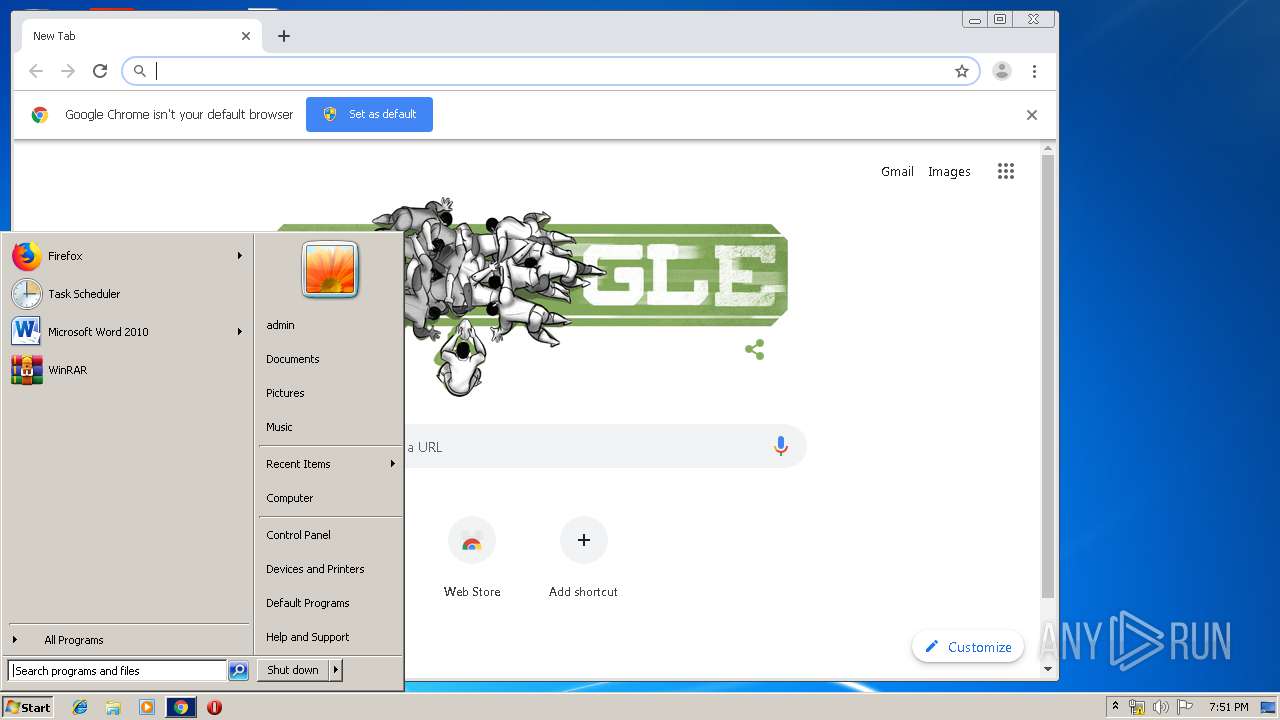Click the Shut down button

coord(293,670)
